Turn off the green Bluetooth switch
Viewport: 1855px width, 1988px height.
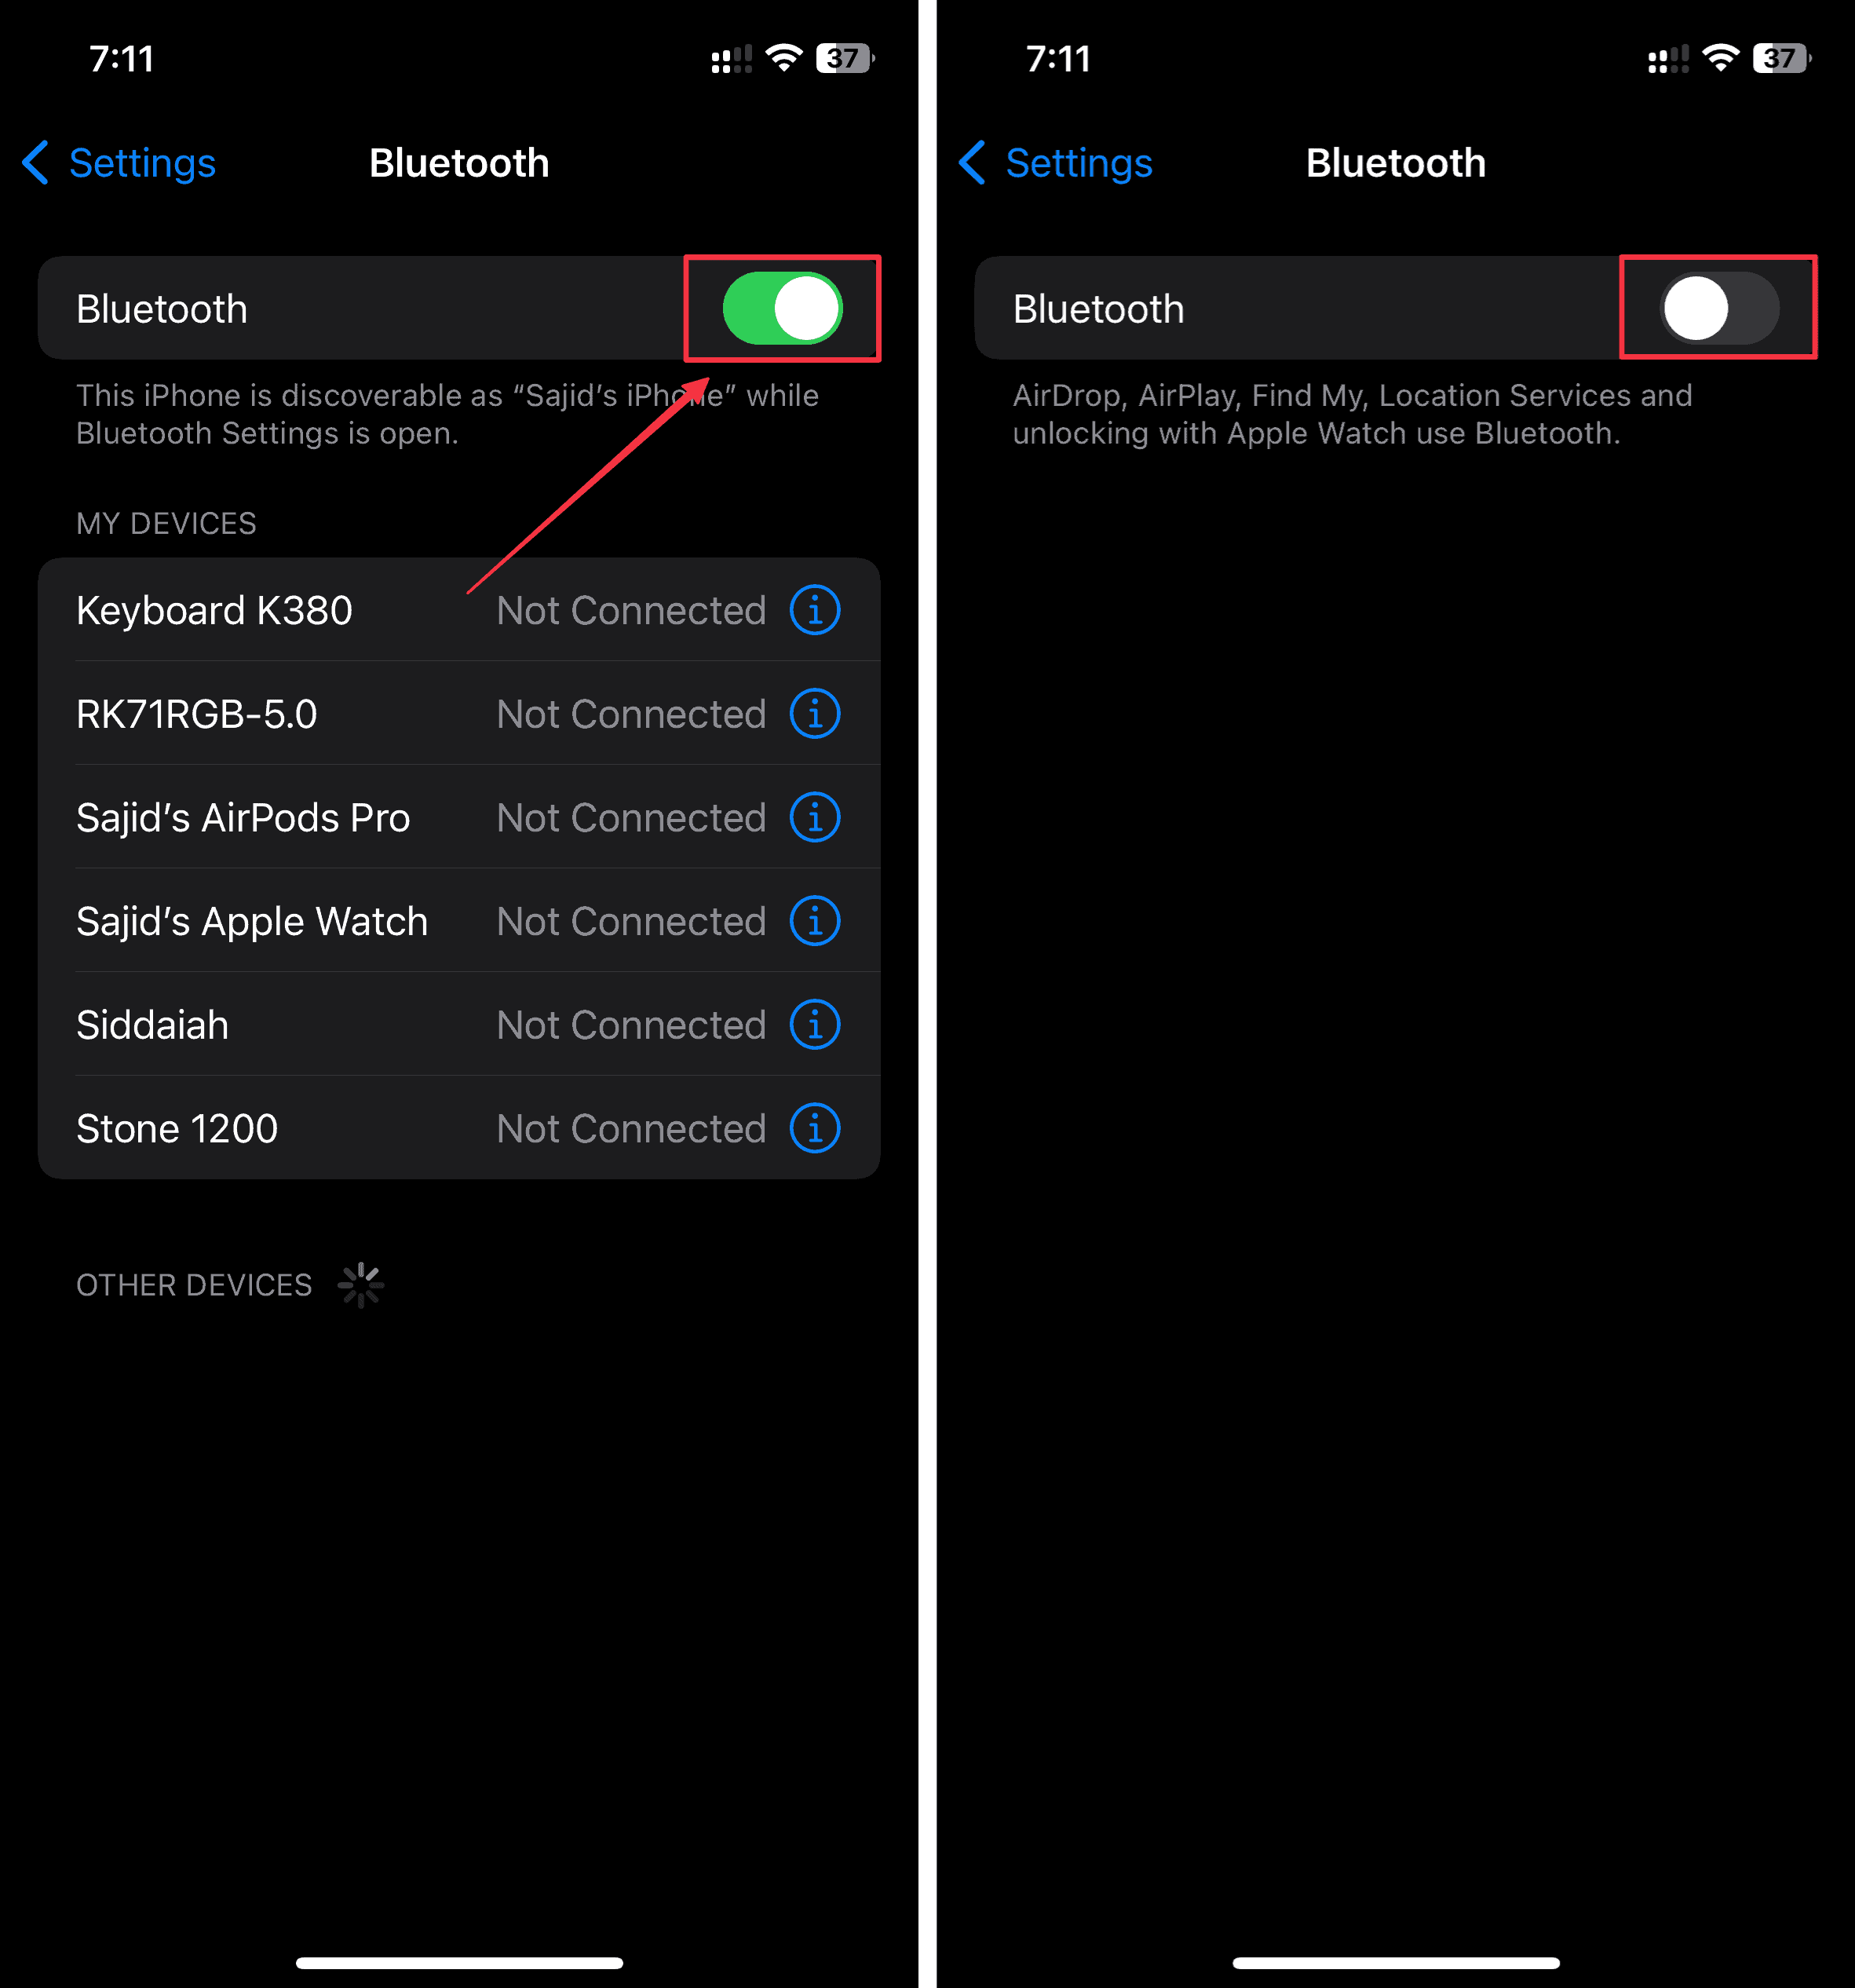pyautogui.click(x=783, y=308)
